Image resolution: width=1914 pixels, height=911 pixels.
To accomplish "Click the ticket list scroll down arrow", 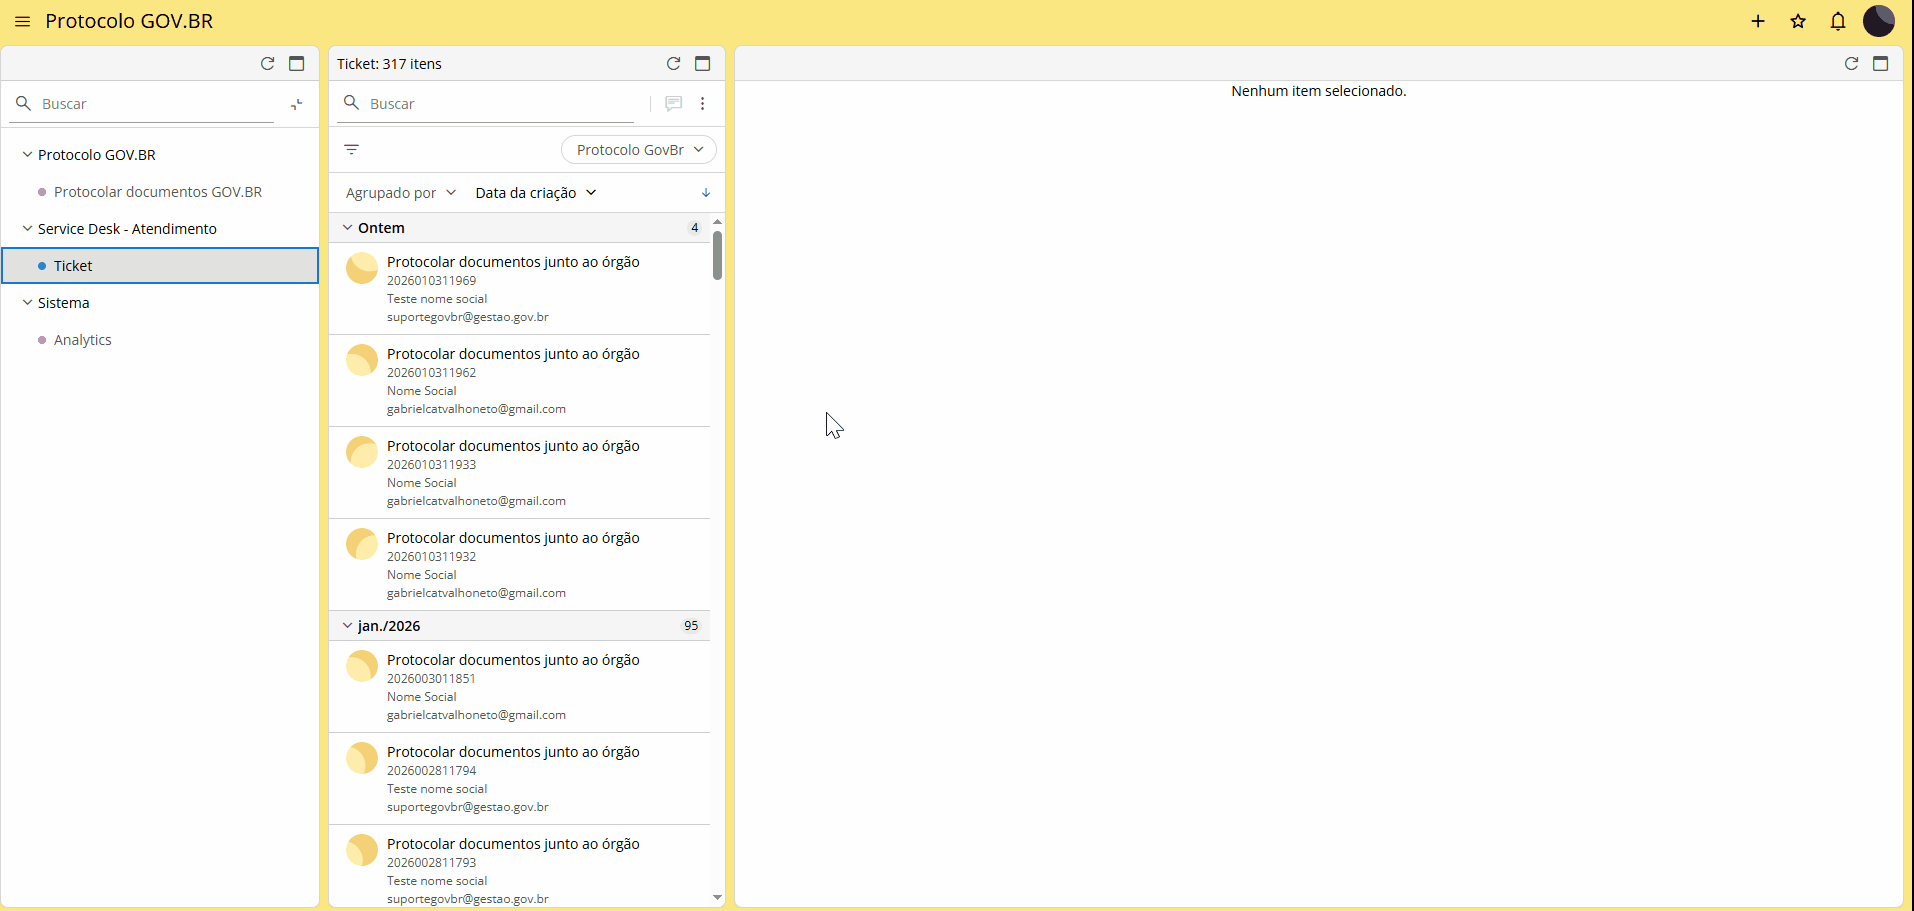I will tap(717, 898).
